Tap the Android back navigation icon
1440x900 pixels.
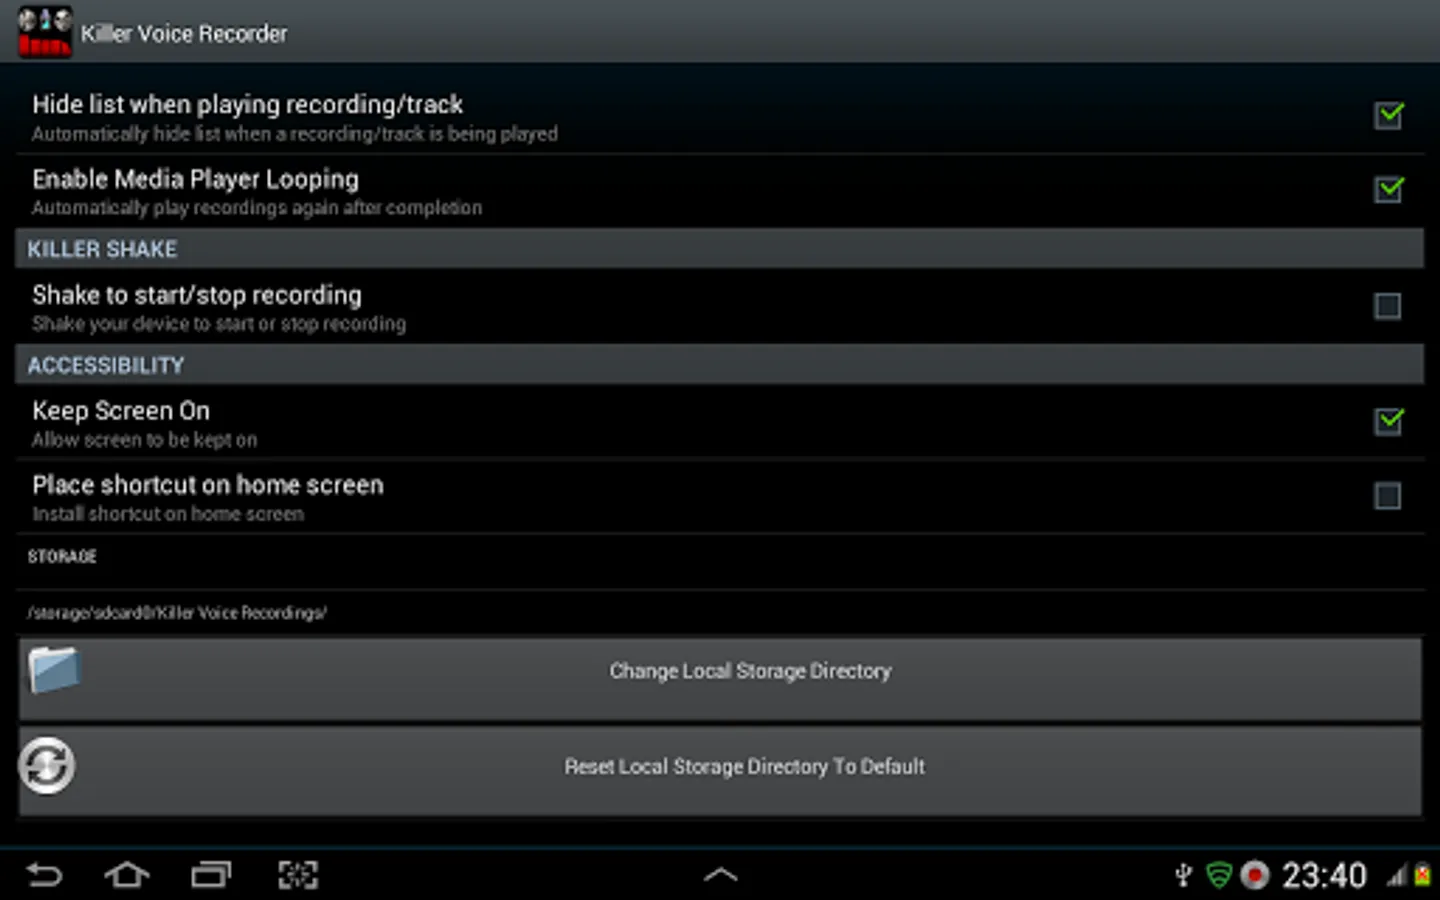click(44, 875)
